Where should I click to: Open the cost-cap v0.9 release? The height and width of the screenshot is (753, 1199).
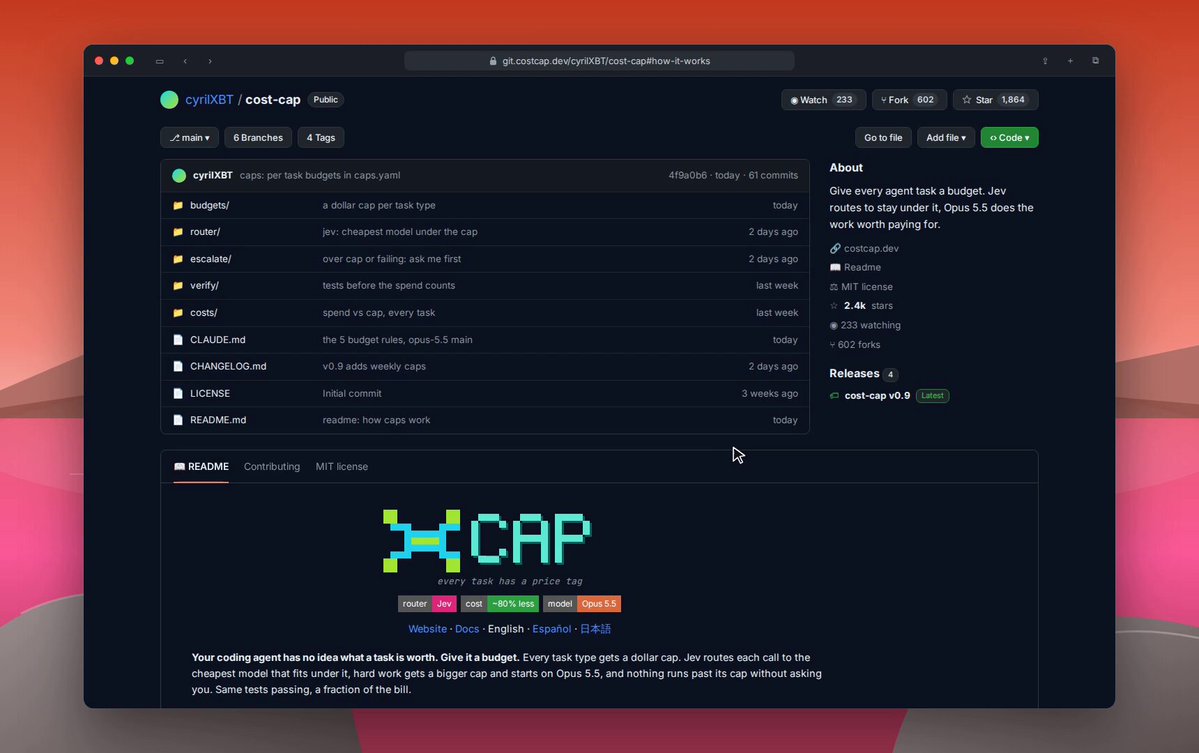pos(877,395)
